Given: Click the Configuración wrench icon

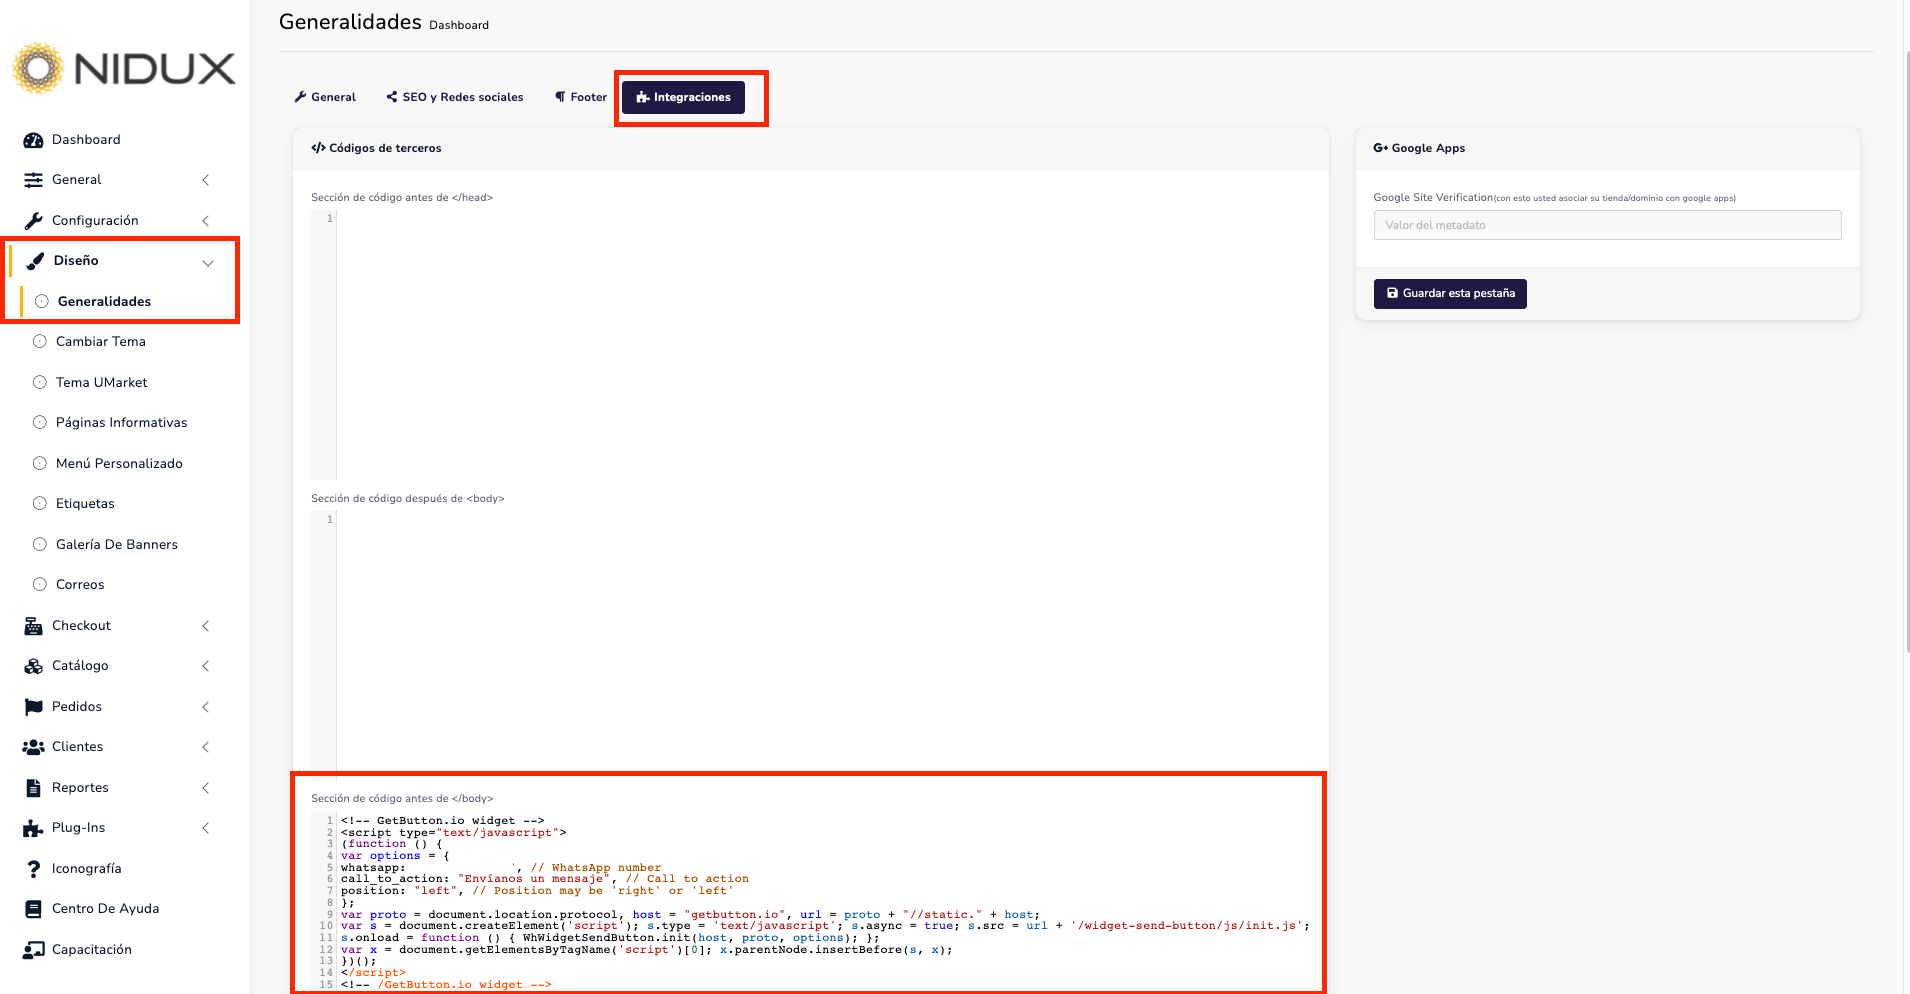Looking at the screenshot, I should [x=33, y=221].
